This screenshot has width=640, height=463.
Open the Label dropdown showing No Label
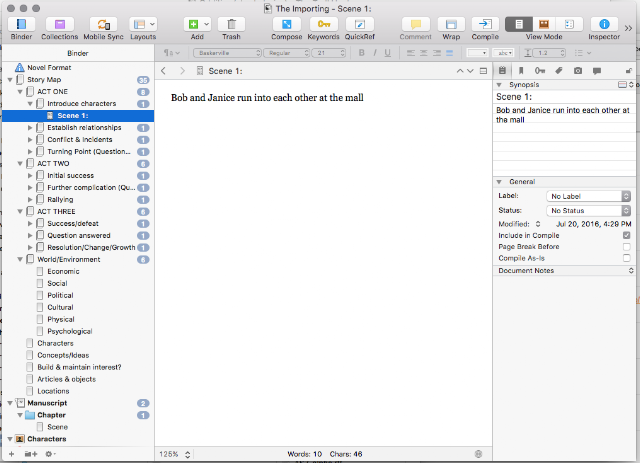point(588,196)
